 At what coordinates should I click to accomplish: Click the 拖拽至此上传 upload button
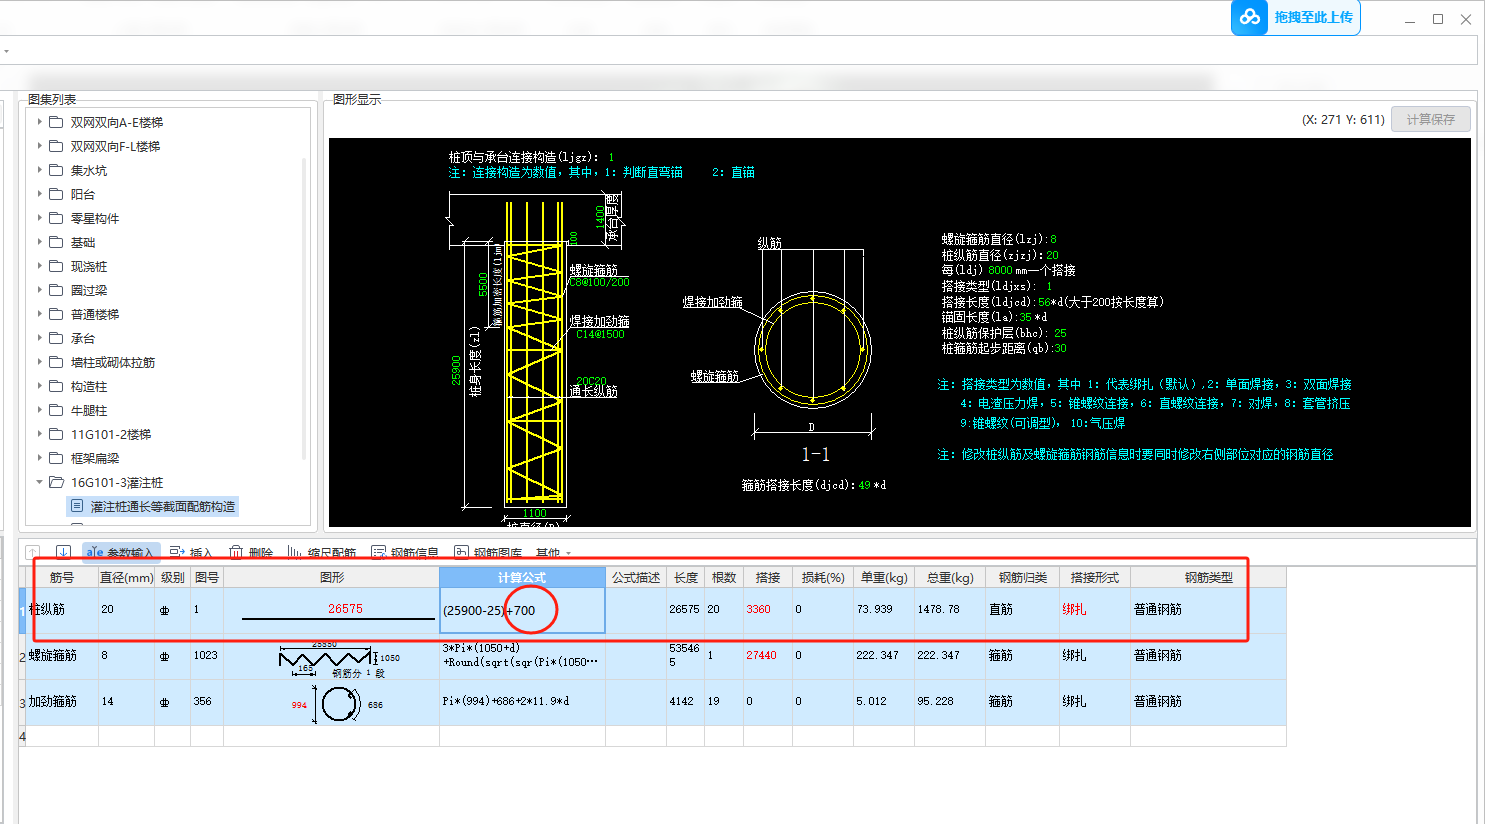[1296, 17]
